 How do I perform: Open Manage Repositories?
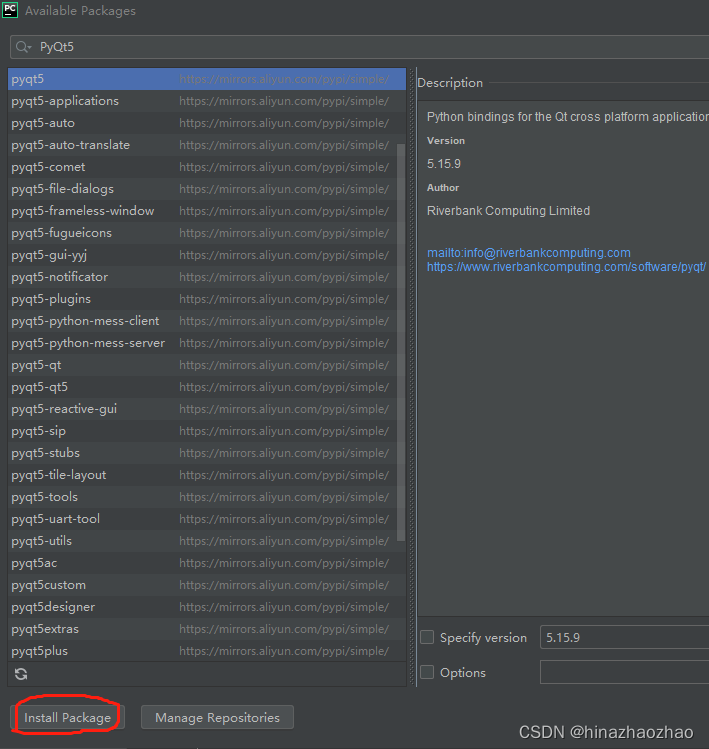[x=217, y=717]
